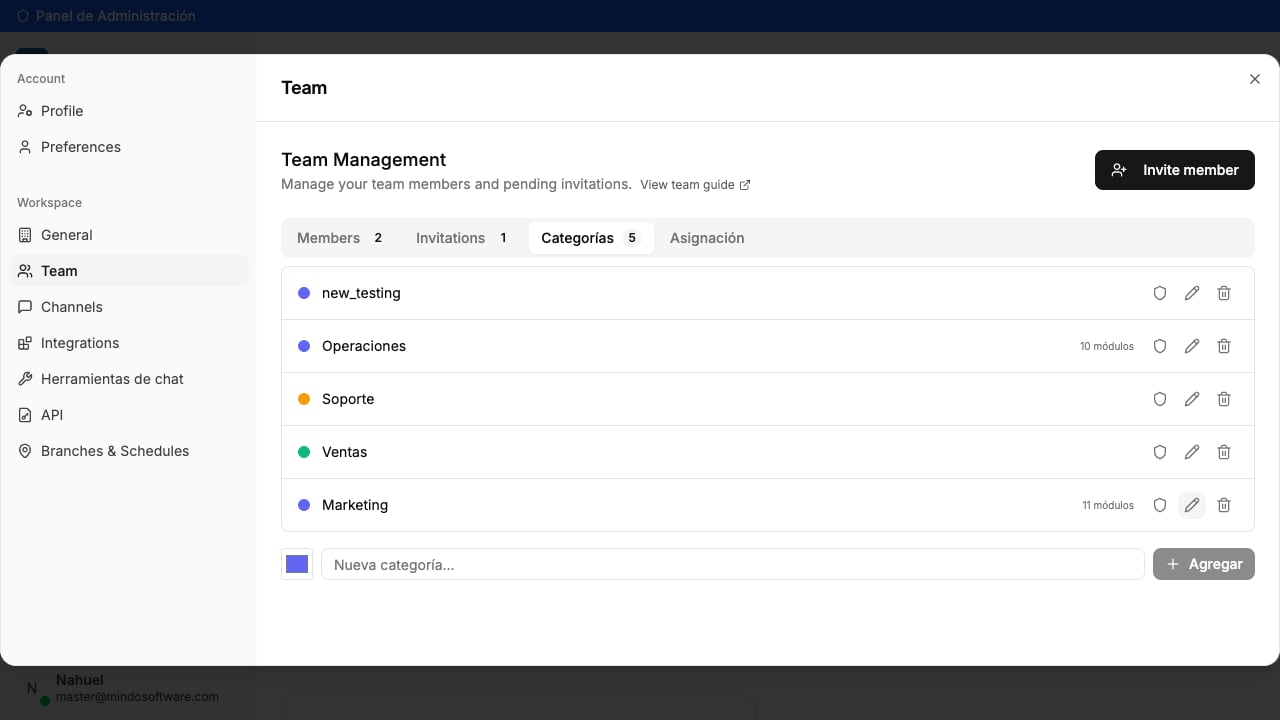Delete the Ventas category
1280x720 pixels.
click(1224, 452)
